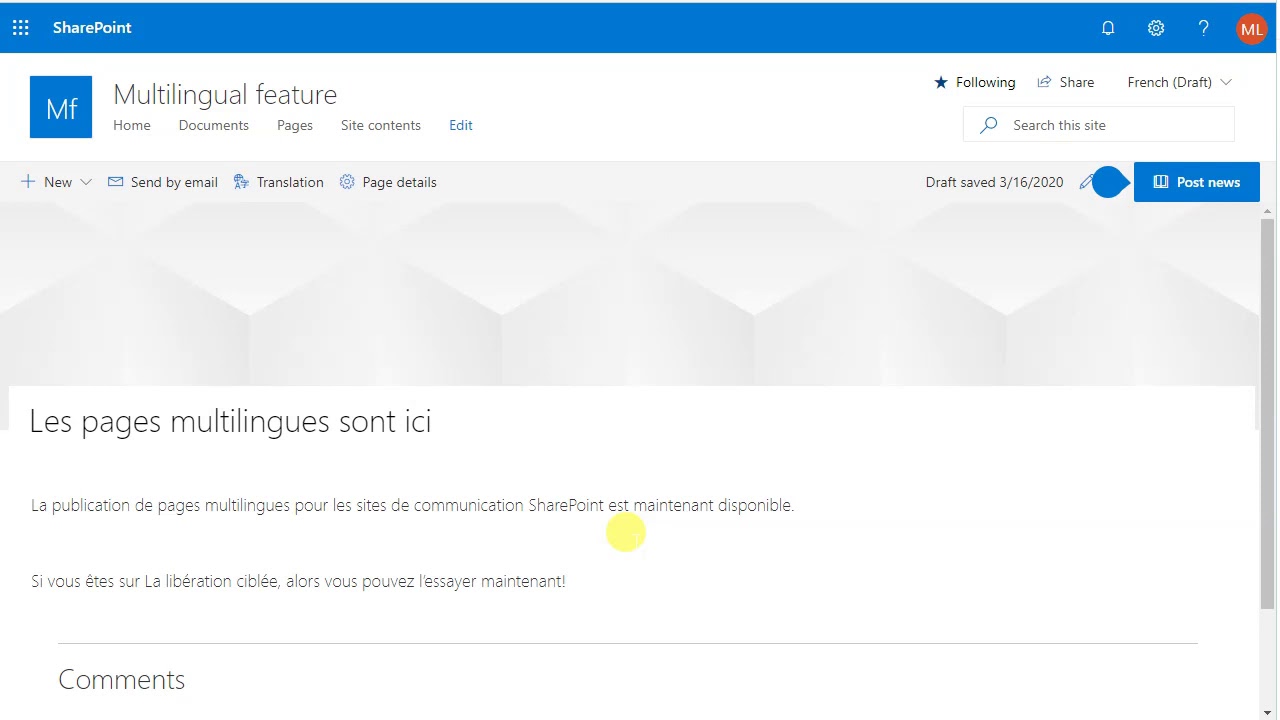This screenshot has height=720, width=1280.
Task: Click the Edit navigation link
Action: 461,125
